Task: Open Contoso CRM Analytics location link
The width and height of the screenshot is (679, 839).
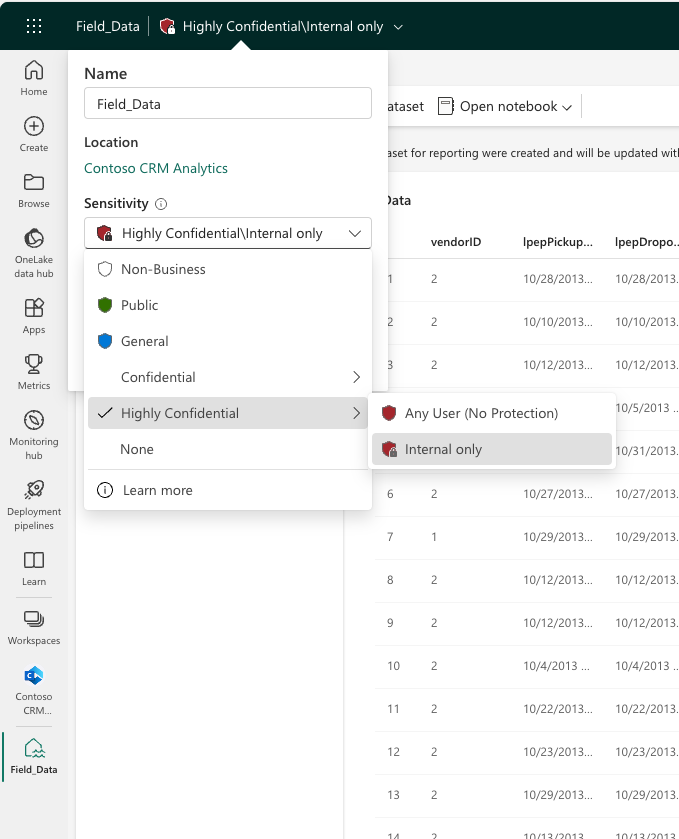Action: coord(156,168)
